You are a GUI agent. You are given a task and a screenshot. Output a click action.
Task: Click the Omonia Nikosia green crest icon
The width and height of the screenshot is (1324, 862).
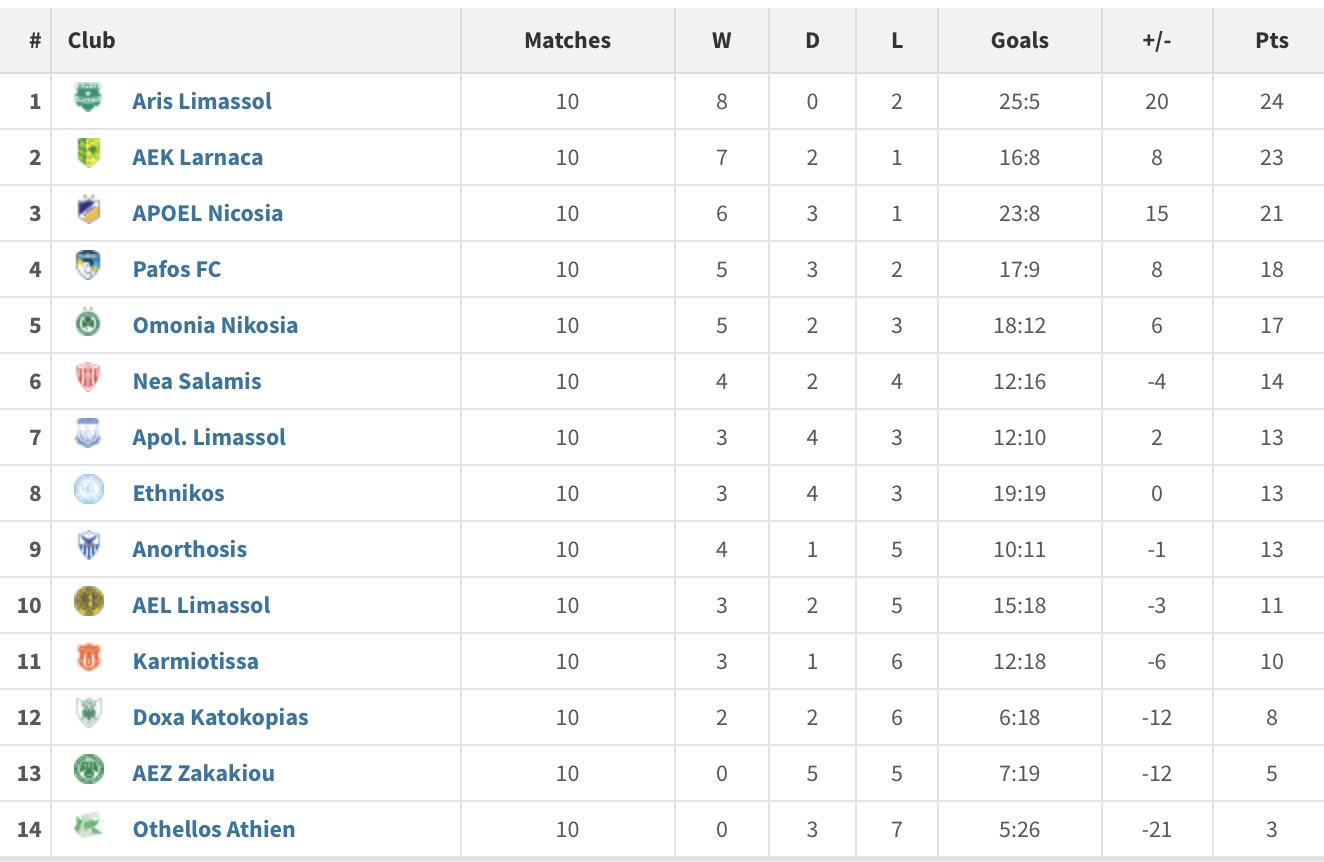tap(88, 322)
